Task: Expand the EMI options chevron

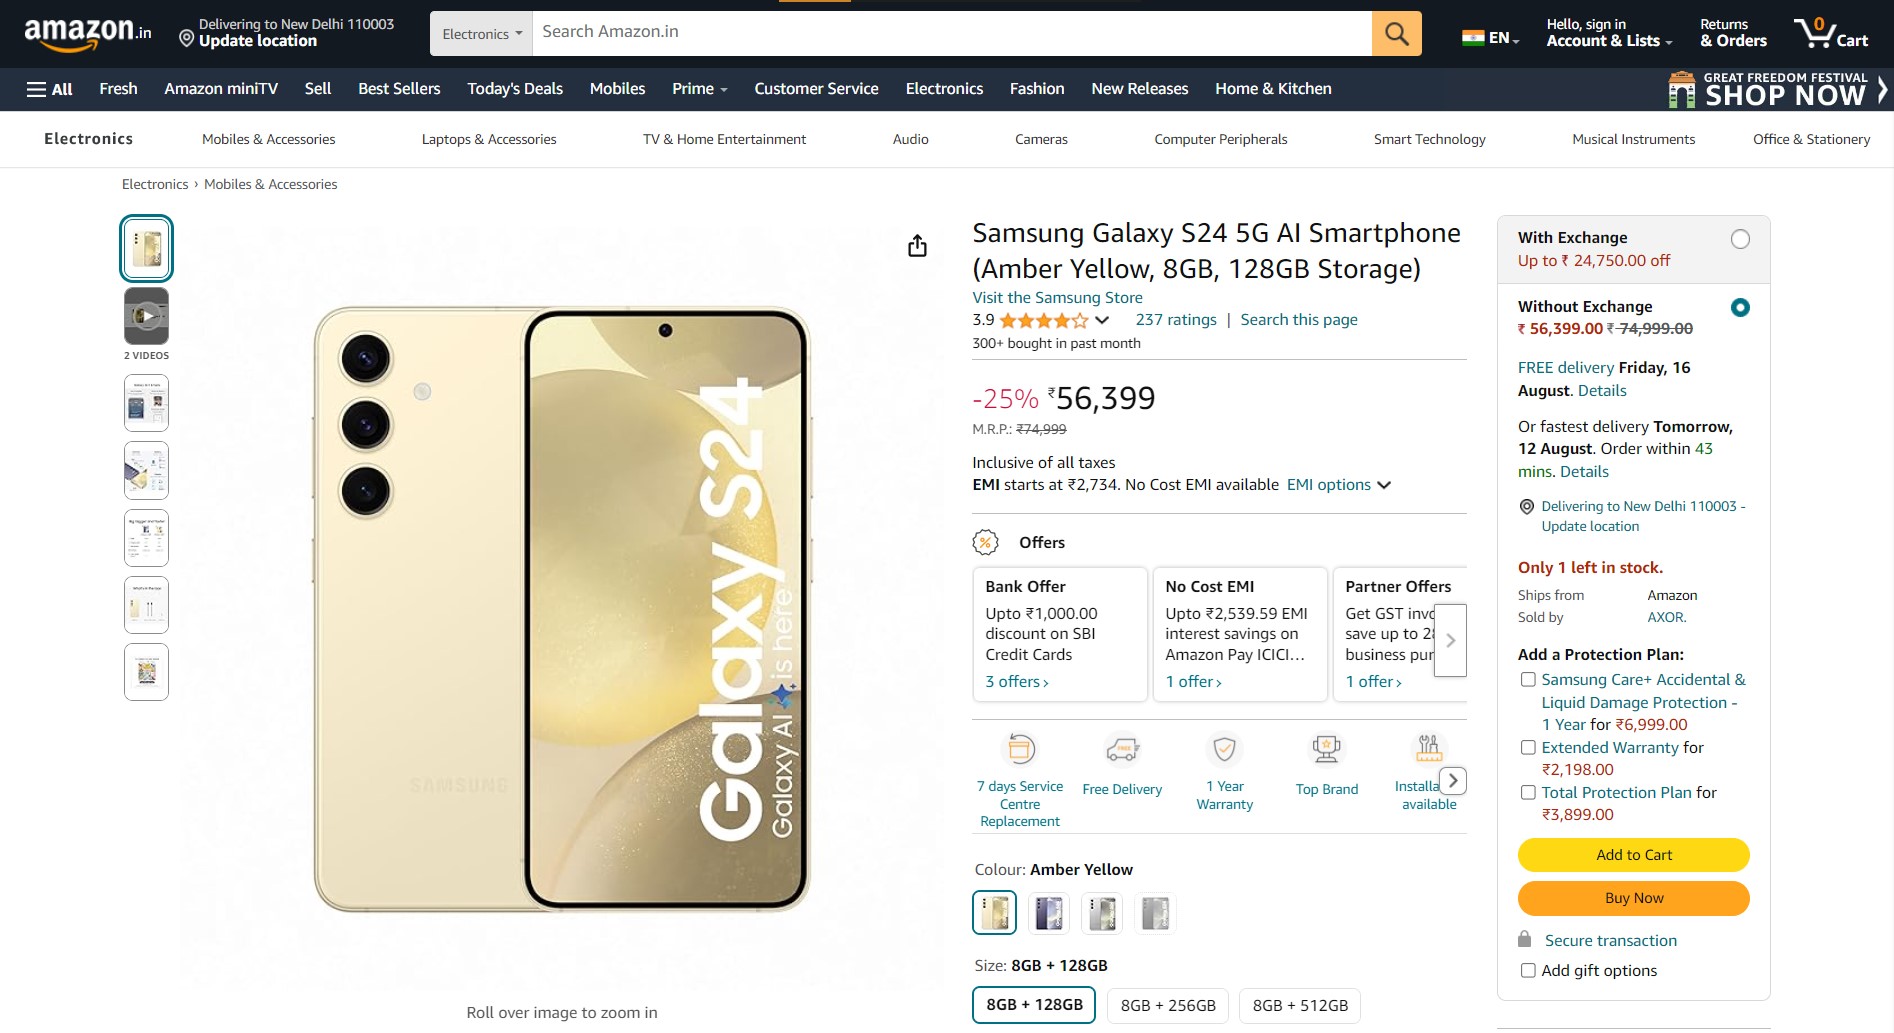Action: (1384, 485)
